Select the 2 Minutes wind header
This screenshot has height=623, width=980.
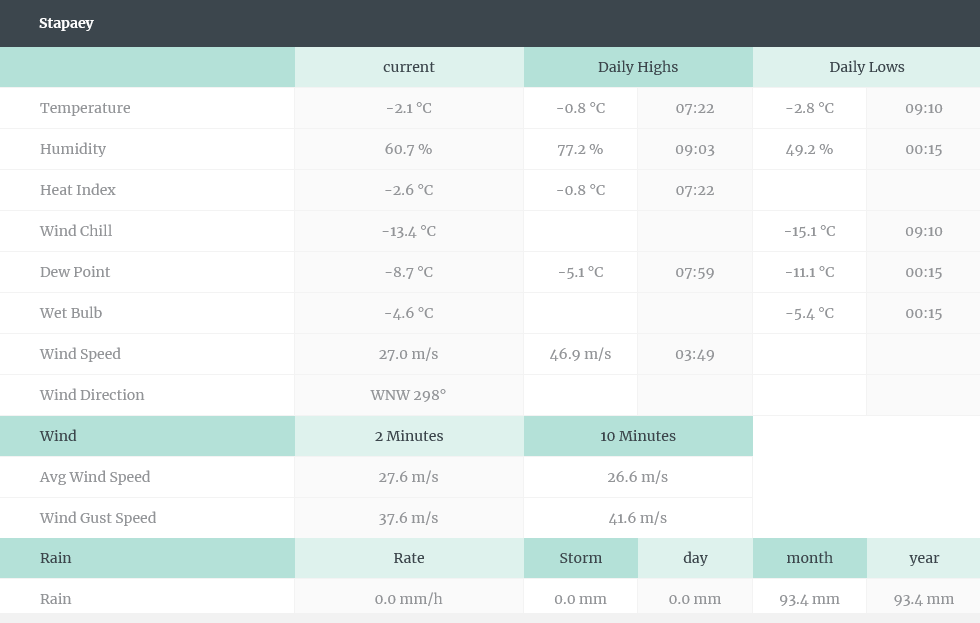pyautogui.click(x=409, y=436)
